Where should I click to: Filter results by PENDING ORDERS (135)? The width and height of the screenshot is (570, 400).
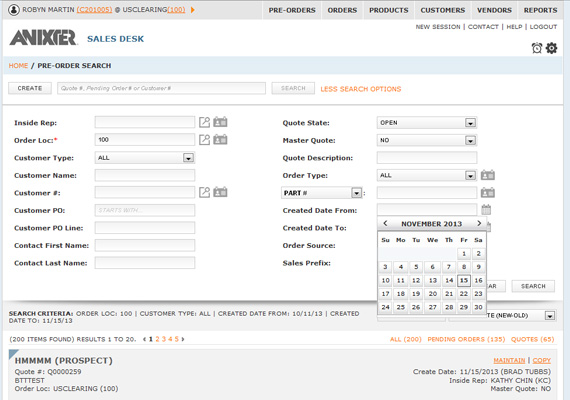click(x=466, y=339)
